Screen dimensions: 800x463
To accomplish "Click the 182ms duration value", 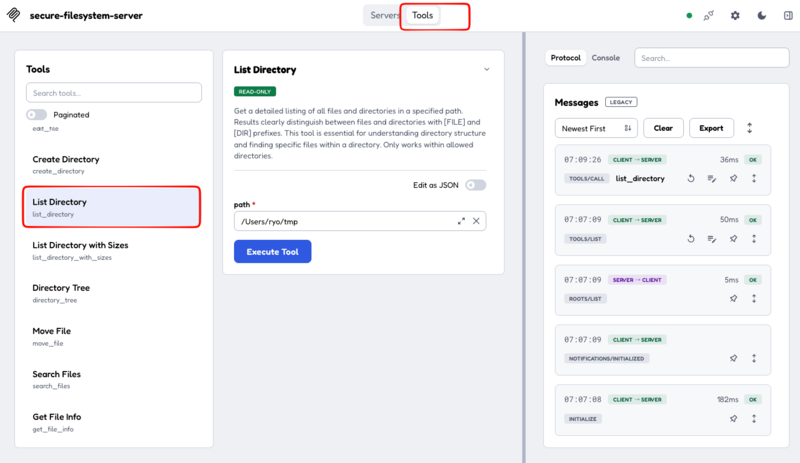I will pyautogui.click(x=727, y=399).
